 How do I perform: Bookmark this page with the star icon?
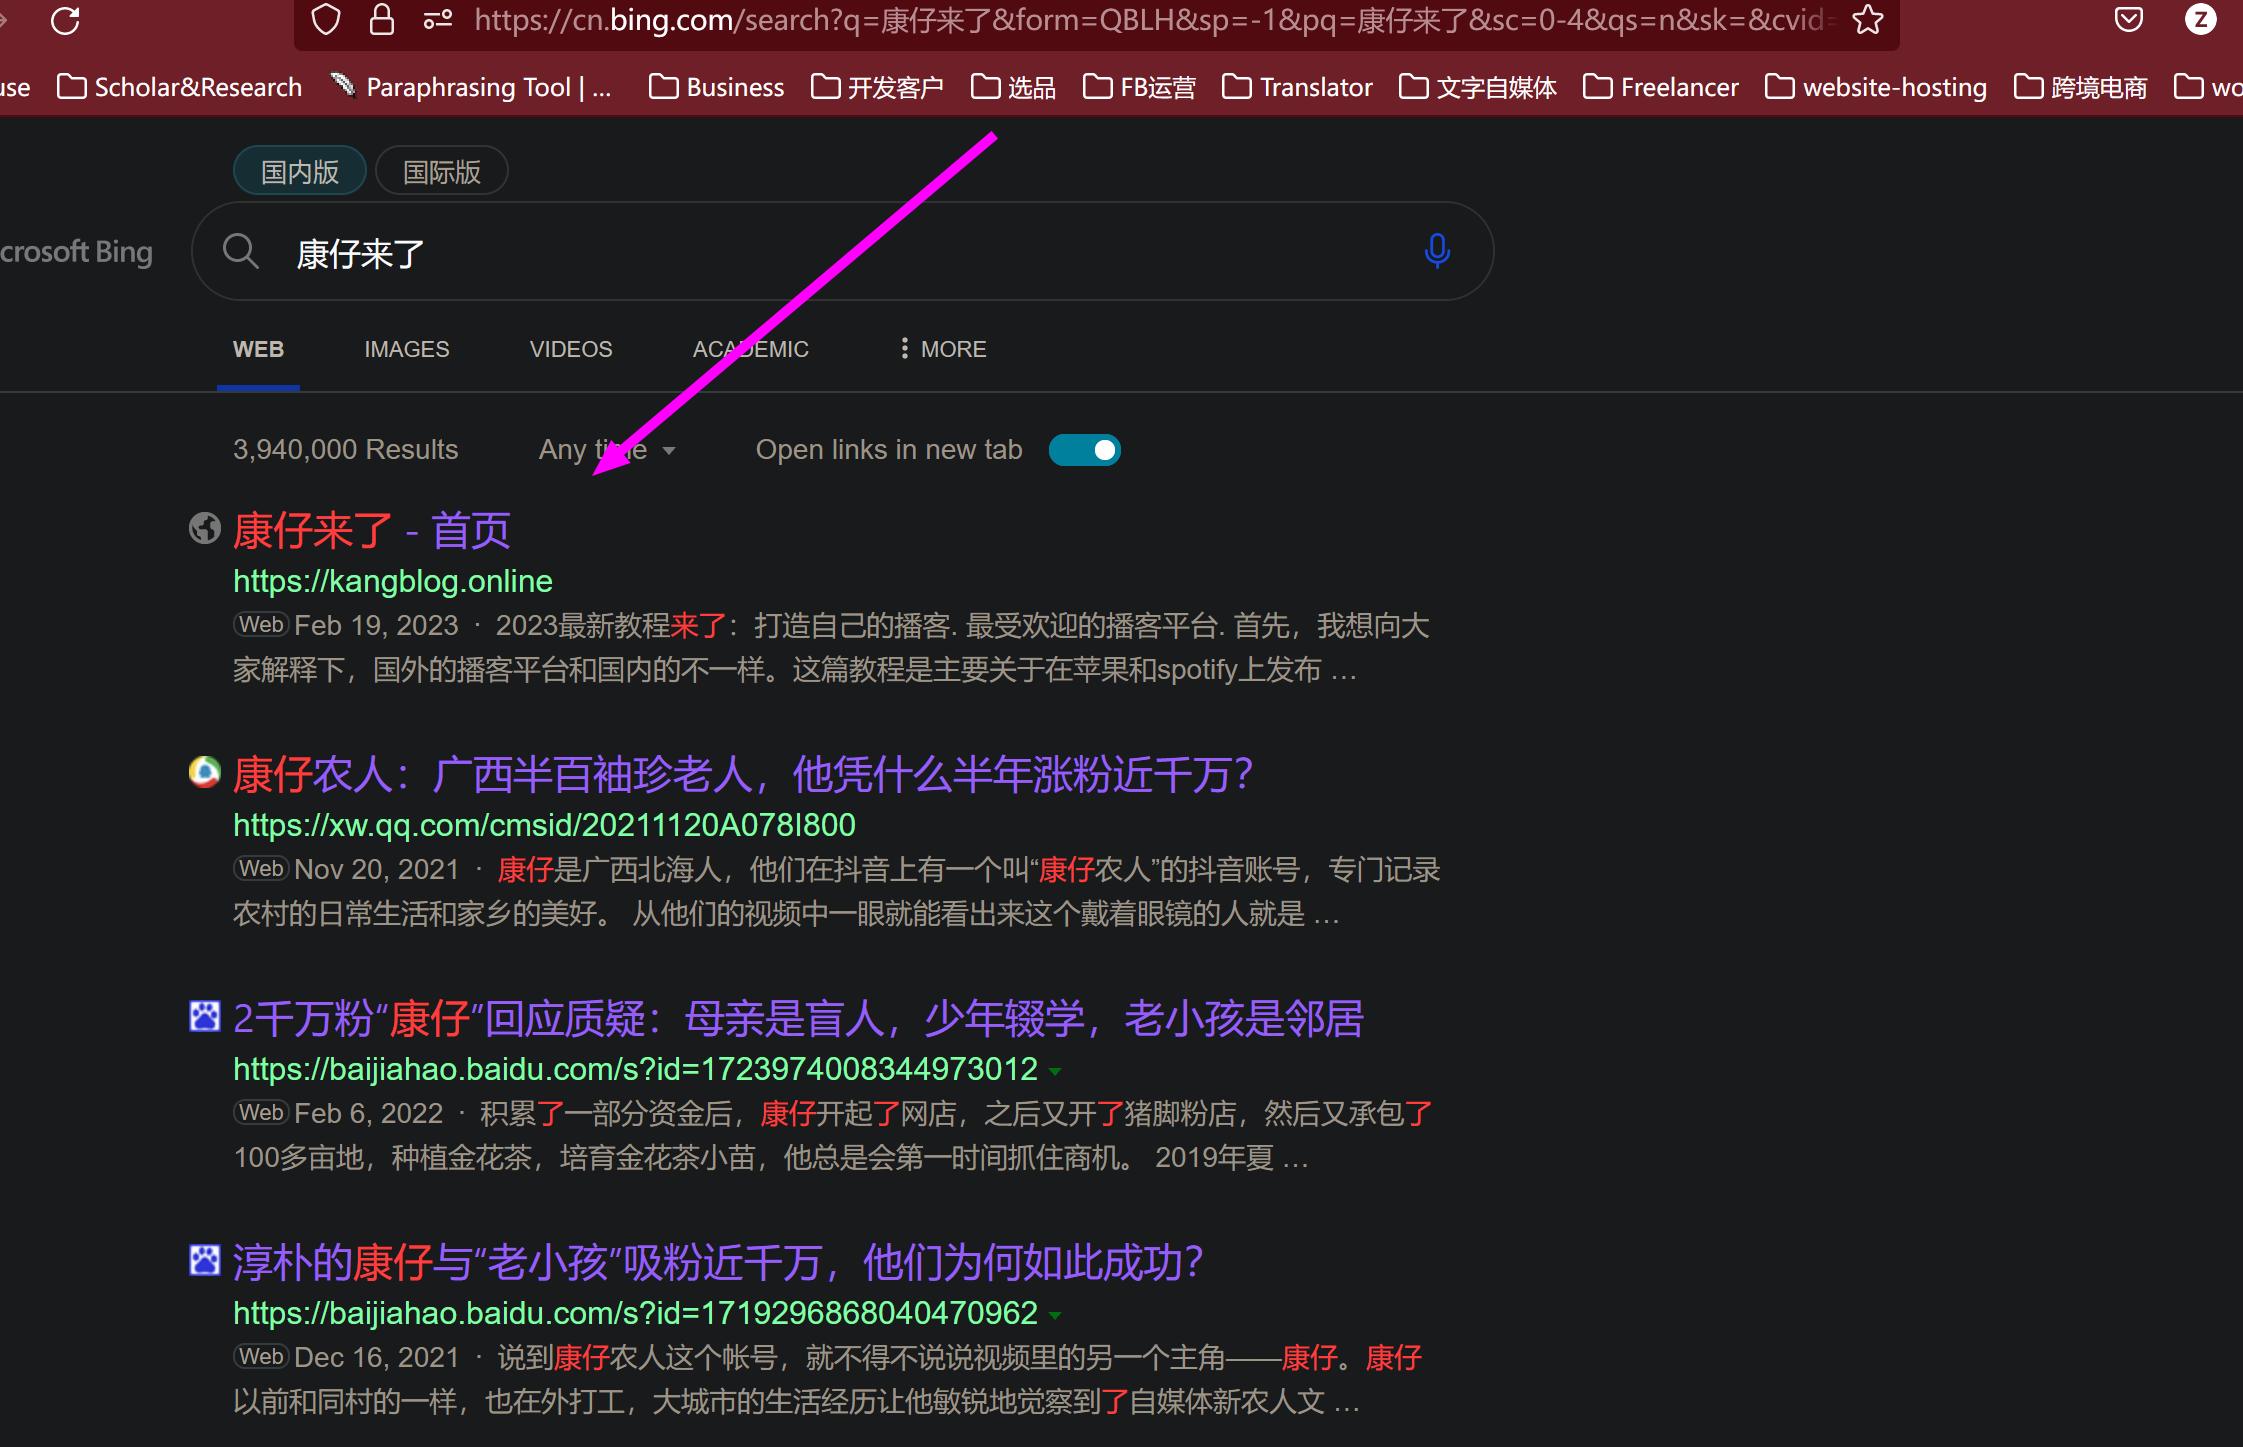click(x=1867, y=19)
